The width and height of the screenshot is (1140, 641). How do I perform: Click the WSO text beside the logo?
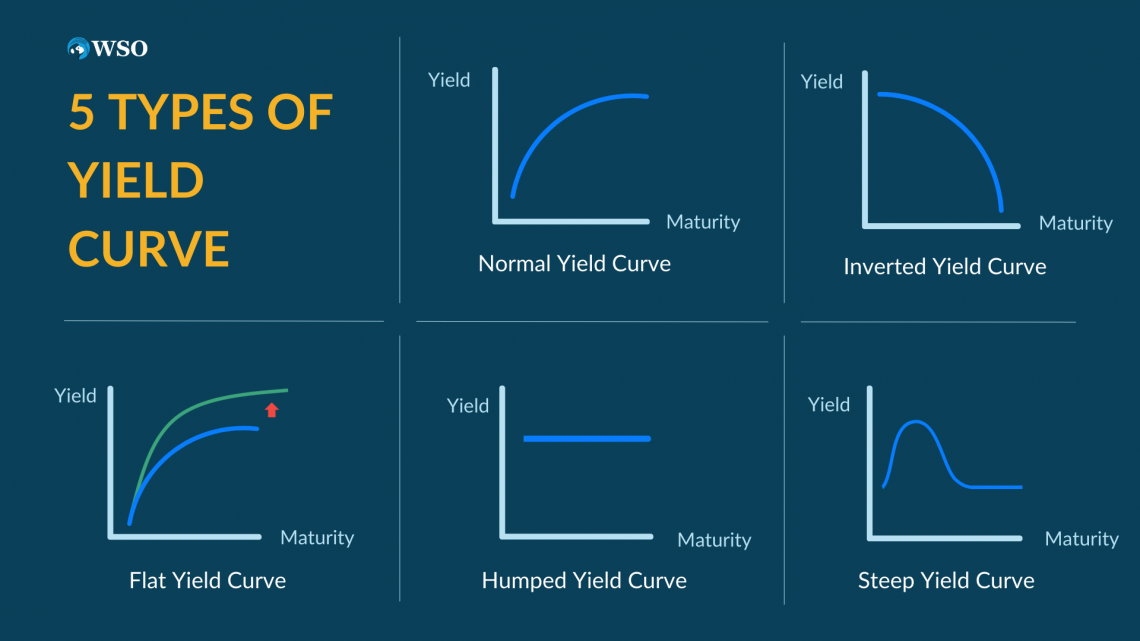pos(120,49)
